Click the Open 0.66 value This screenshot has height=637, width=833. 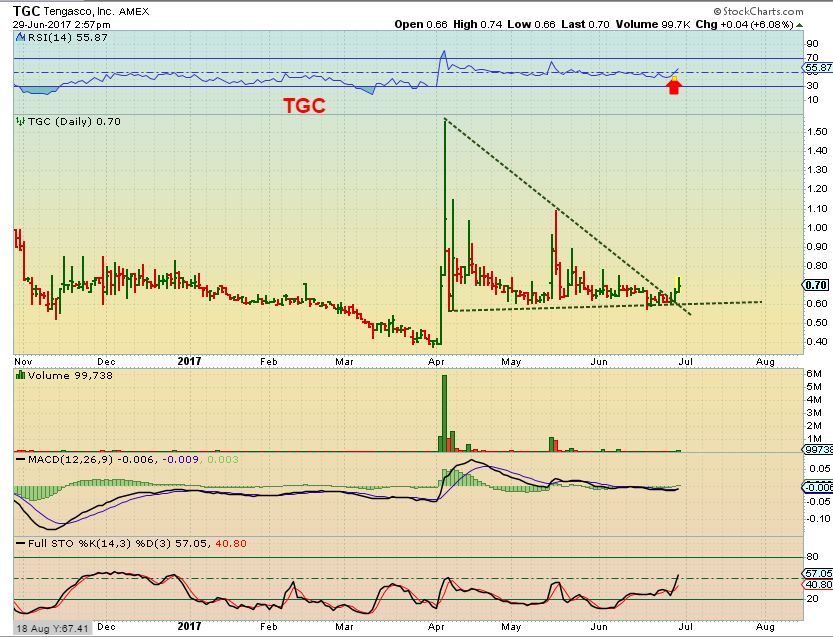click(421, 24)
